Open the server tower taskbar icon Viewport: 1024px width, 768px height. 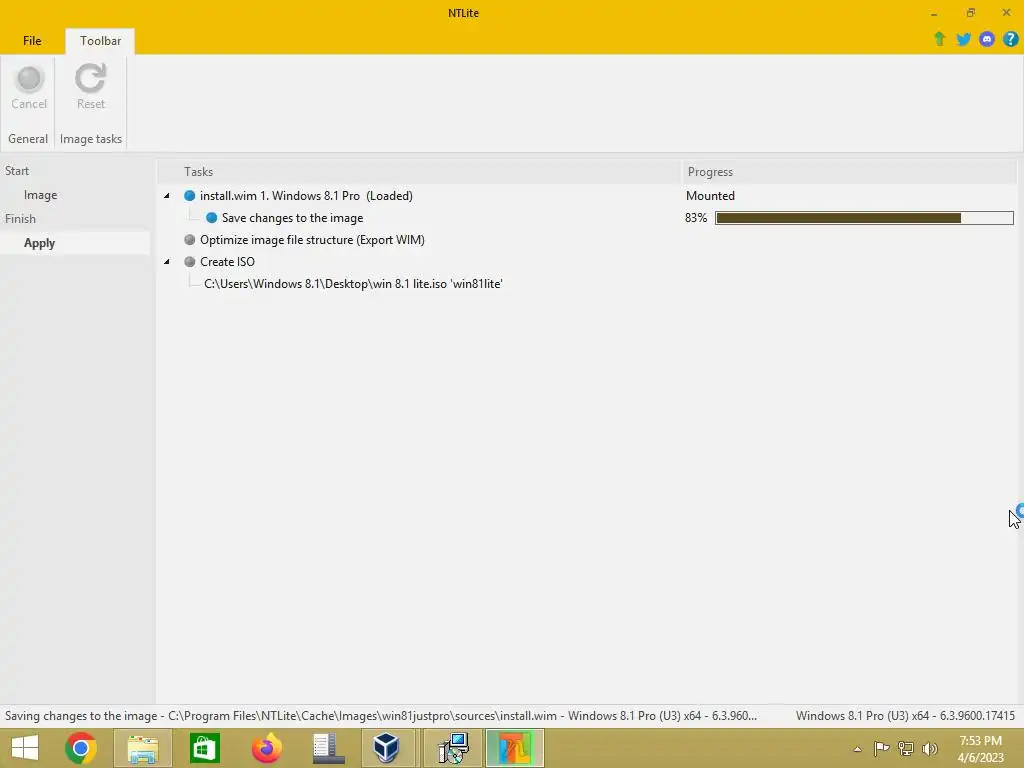pyautogui.click(x=328, y=748)
